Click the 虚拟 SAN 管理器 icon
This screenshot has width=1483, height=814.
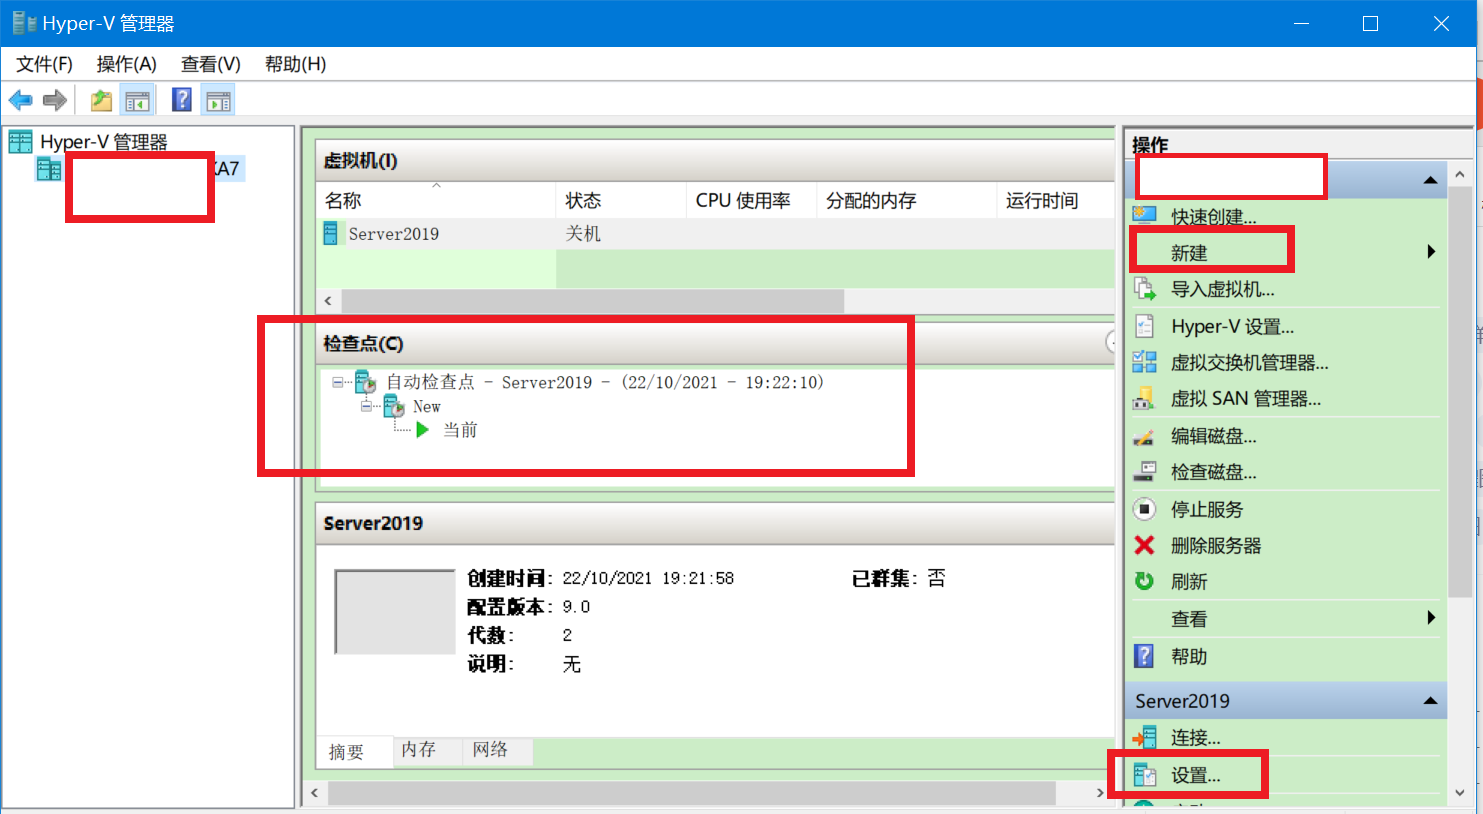(x=1145, y=398)
